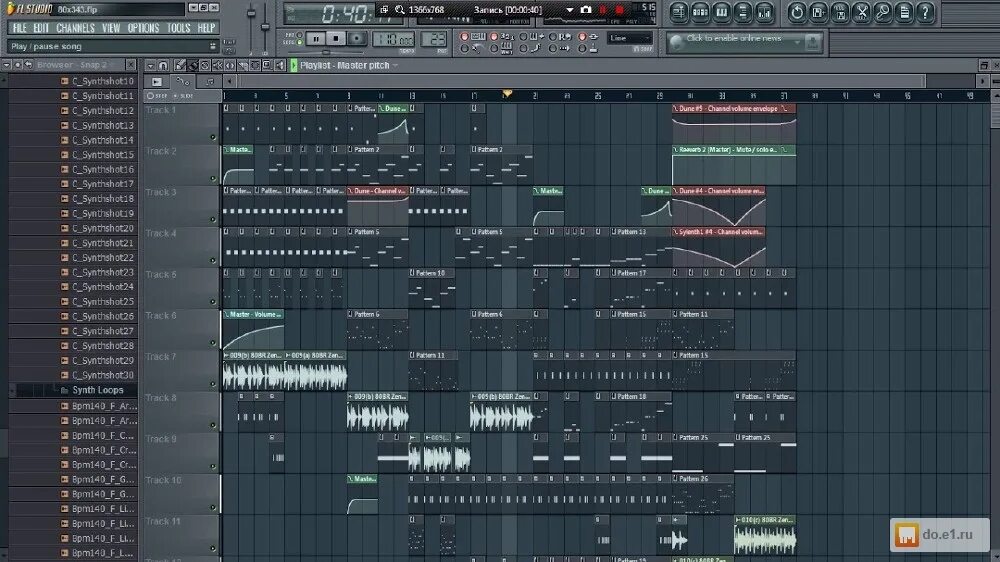The image size is (1000, 562).
Task: Select the playlist draw pencil tool
Action: pos(180,66)
